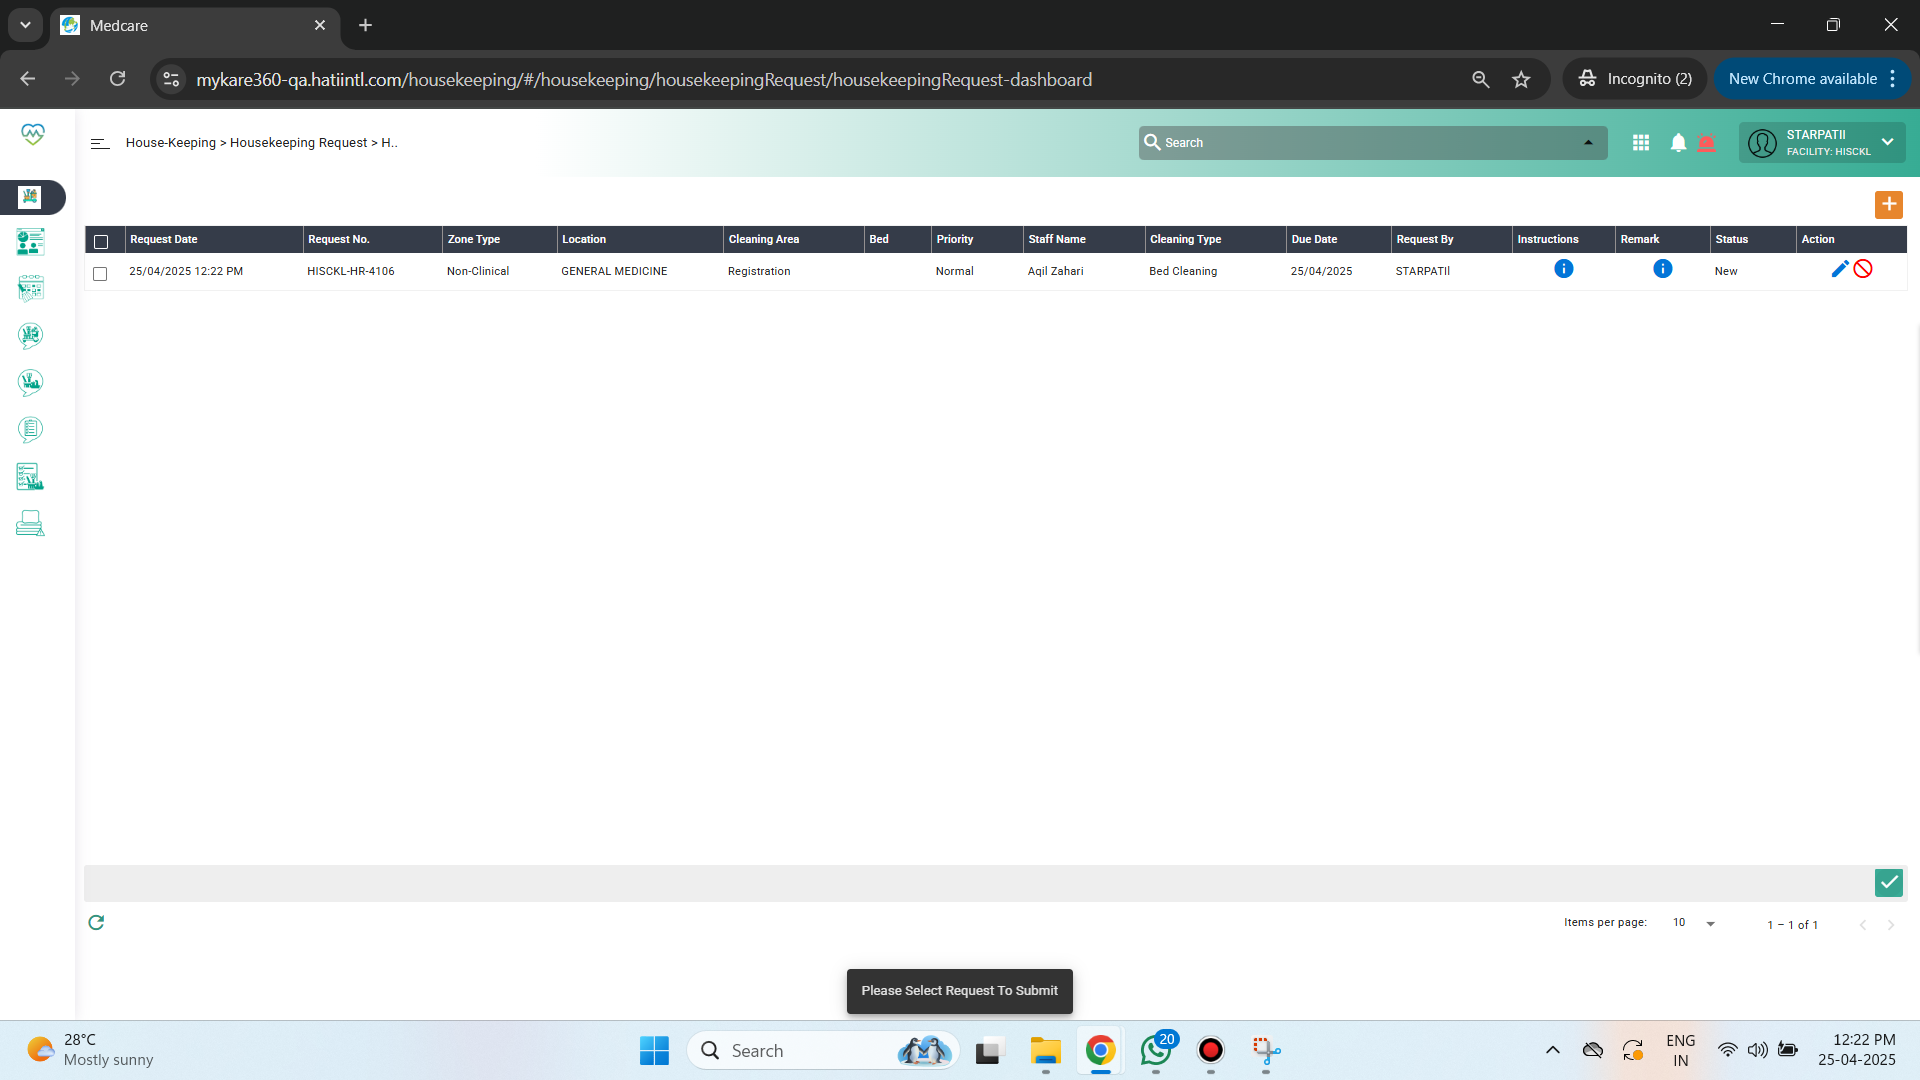Click the Bed Cleaning cell
Viewport: 1920px width, 1080px height.
(x=1183, y=272)
